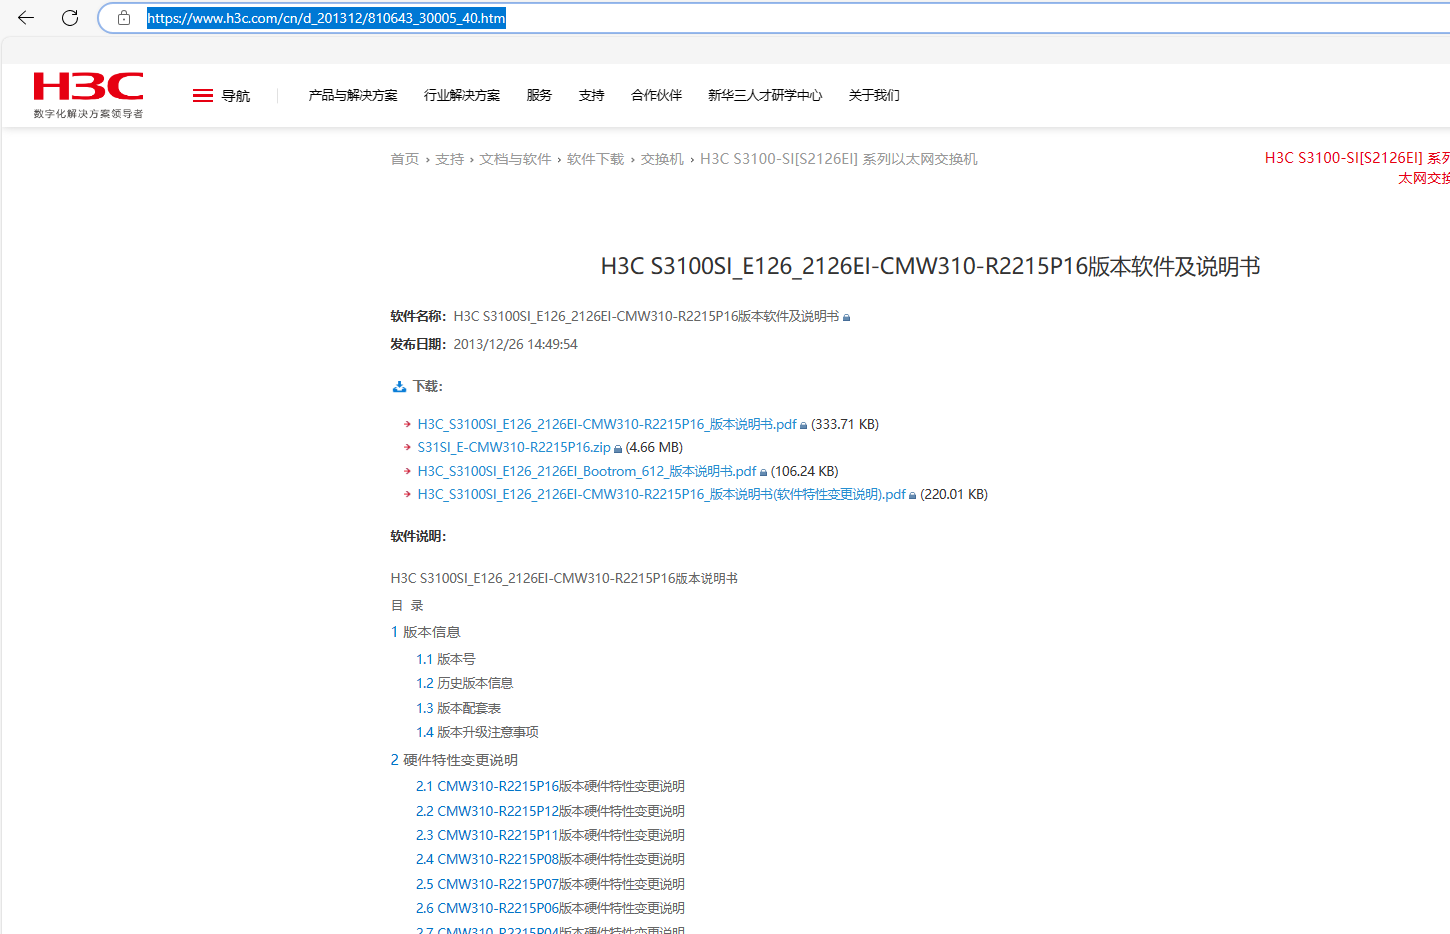1450x934 pixels.
Task: Click the page title H3C S3100SI_E126_2126EI-CMW310-R2215P16版本软件及说明书
Action: (x=930, y=267)
